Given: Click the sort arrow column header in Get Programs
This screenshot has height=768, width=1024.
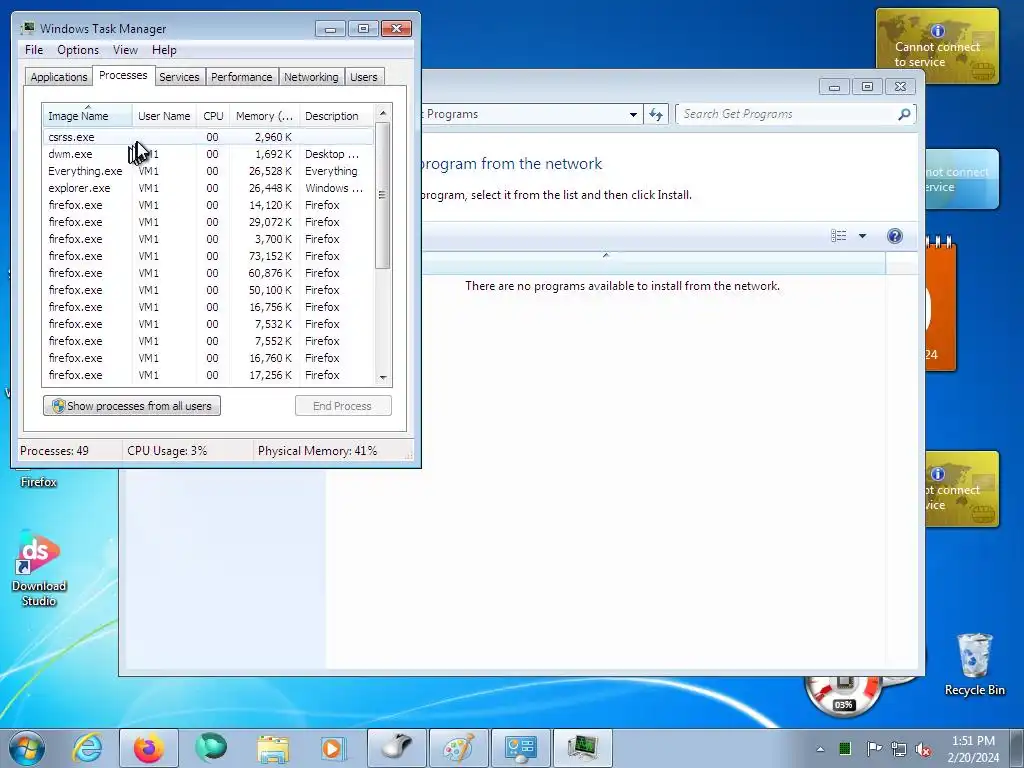Looking at the screenshot, I should 652,263.
